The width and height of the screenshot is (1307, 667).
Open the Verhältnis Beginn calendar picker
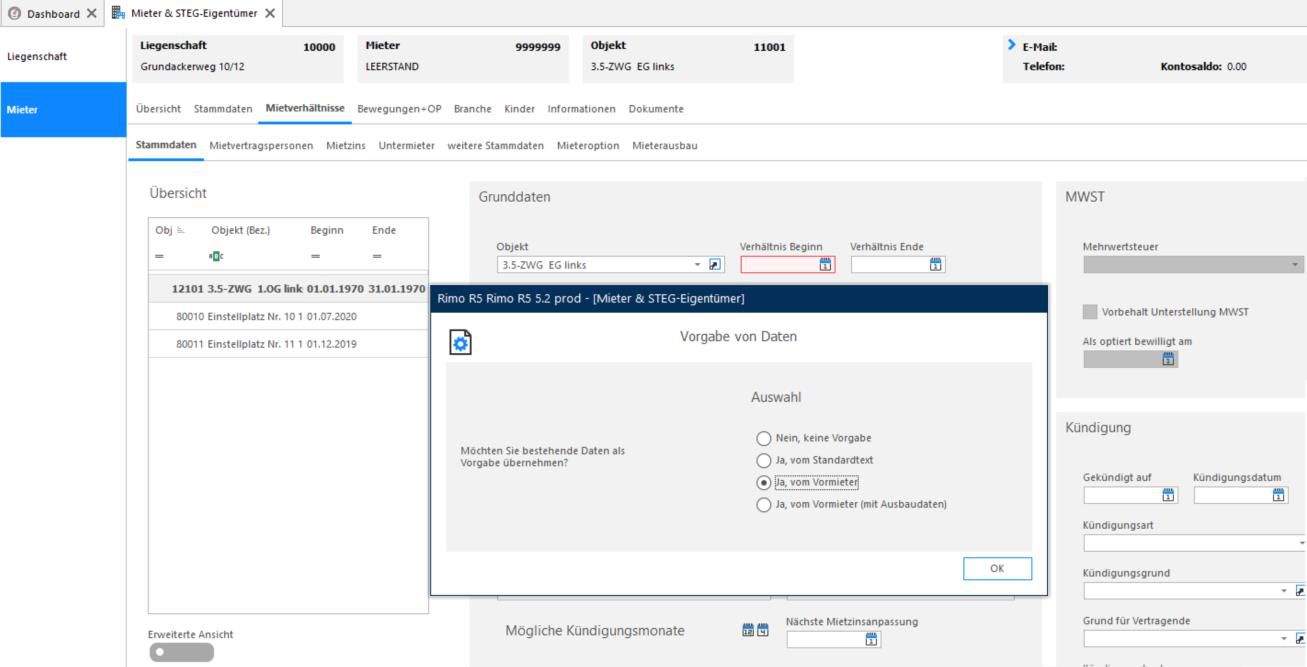pyautogui.click(x=825, y=265)
